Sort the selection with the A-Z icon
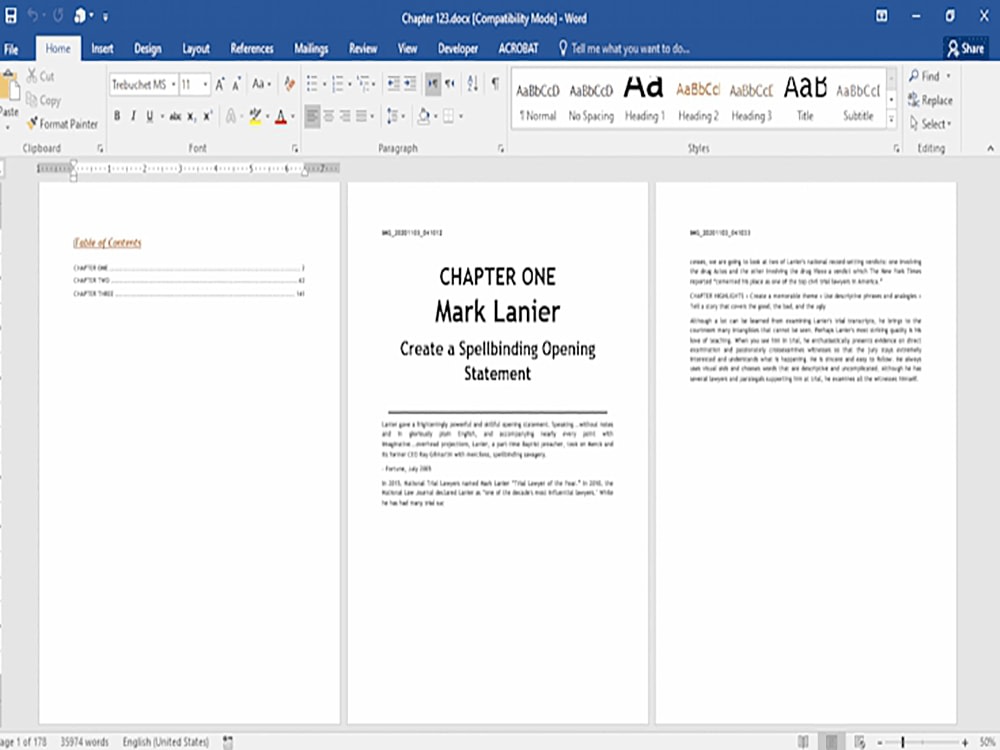The height and width of the screenshot is (750, 1000). point(473,84)
